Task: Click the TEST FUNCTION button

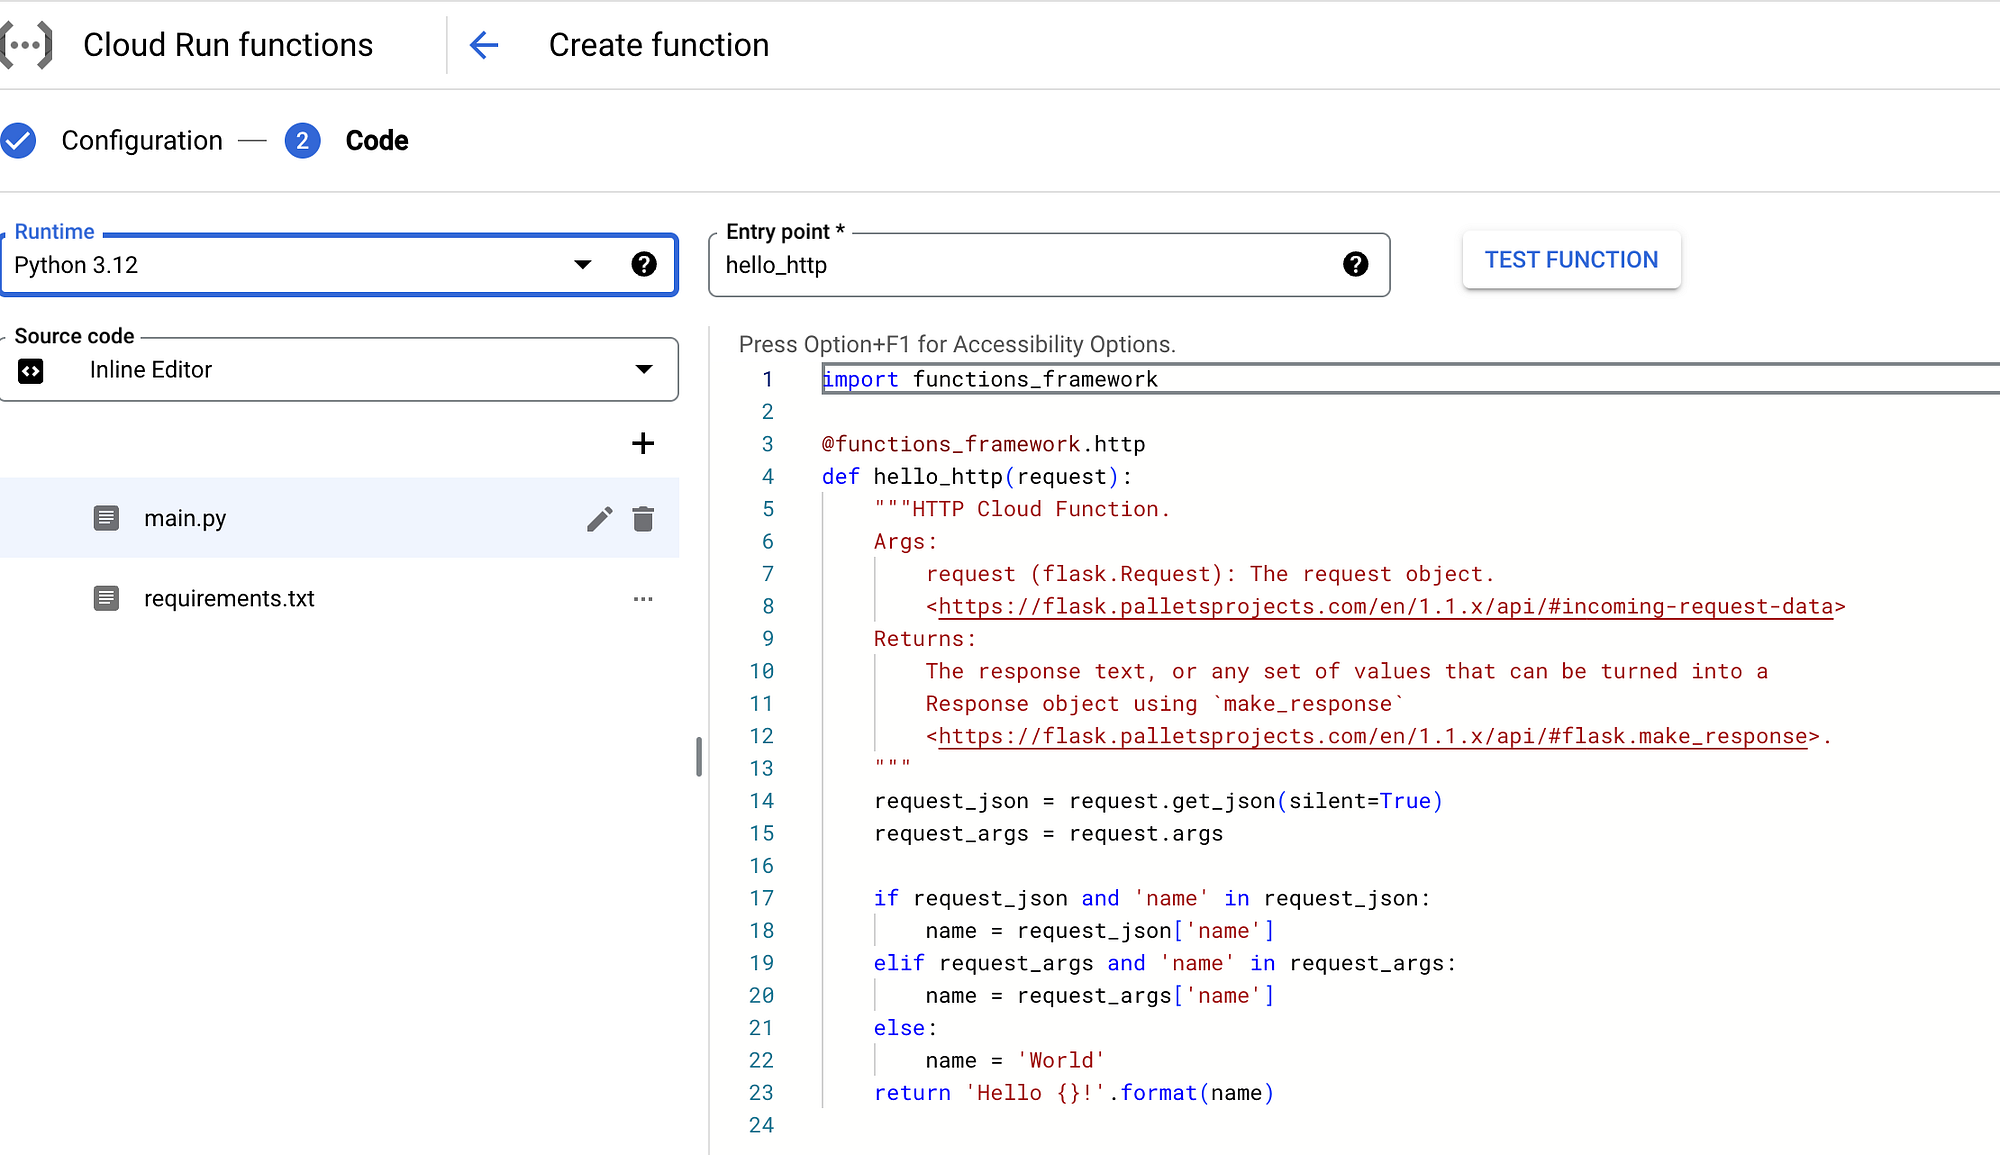Action: point(1571,260)
